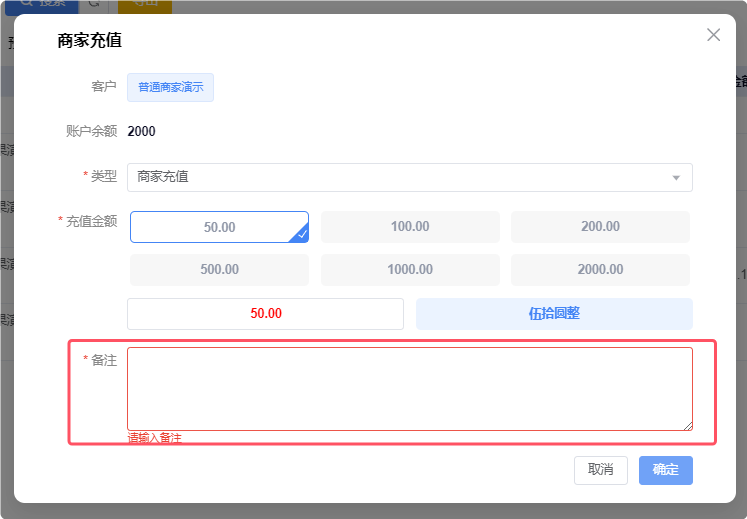This screenshot has height=519, width=747.
Task: Choose the 200.00 recharge amount
Action: [x=600, y=227]
